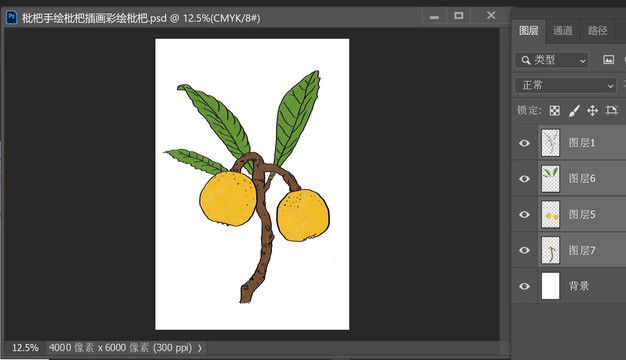This screenshot has height=360, width=626.
Task: Open the 类型 layer filter dropdown
Action: pos(551,60)
